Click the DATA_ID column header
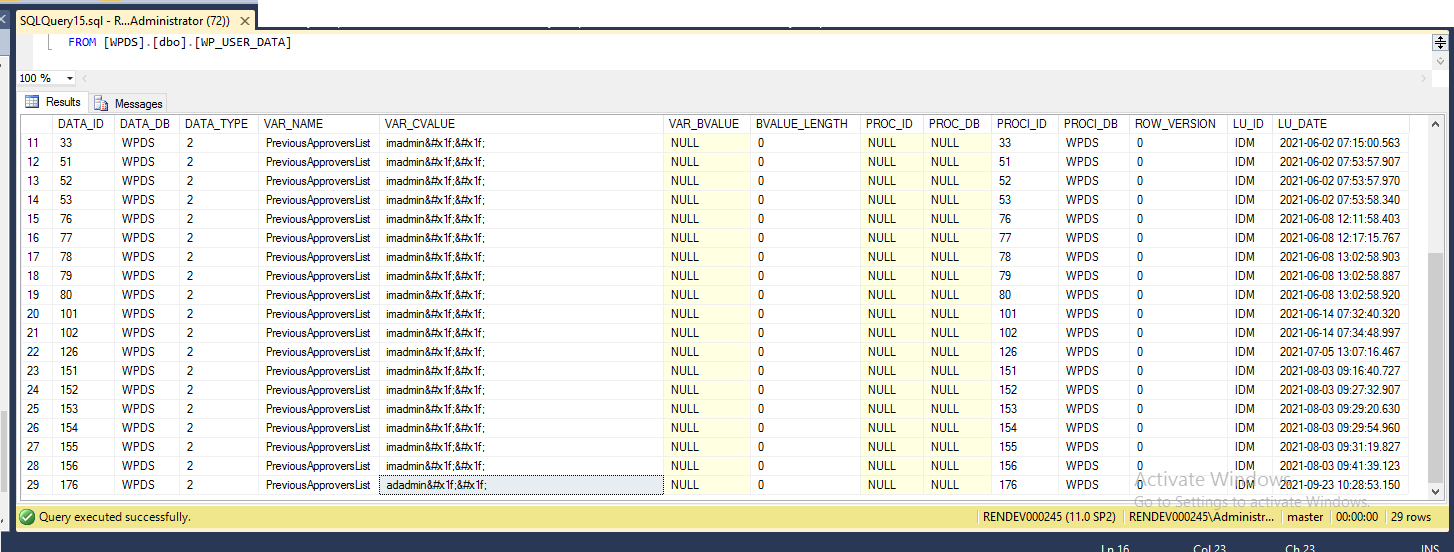This screenshot has width=1454, height=552. (80, 124)
